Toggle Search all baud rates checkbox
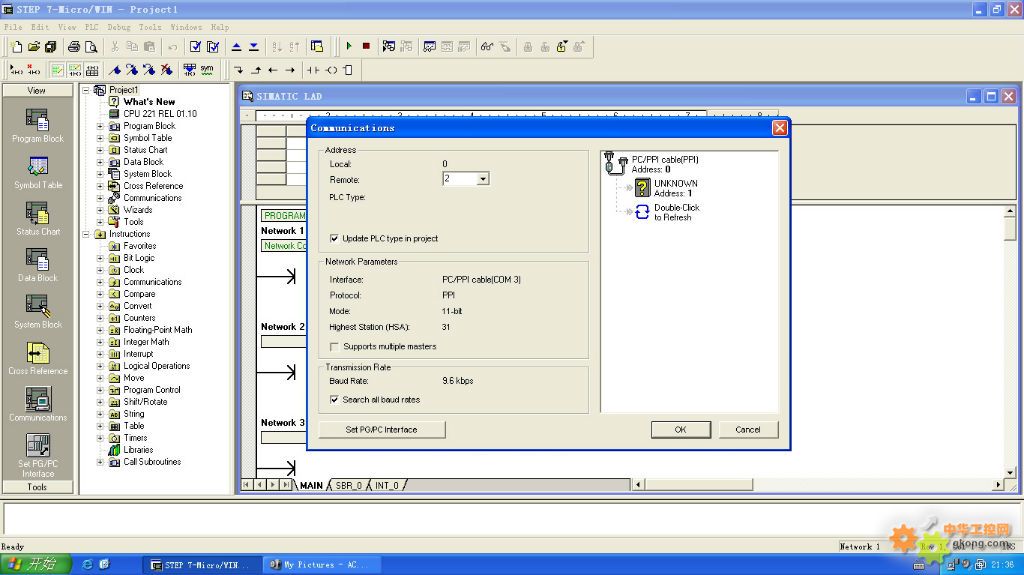Viewport: 1024px width, 575px height. click(x=334, y=399)
